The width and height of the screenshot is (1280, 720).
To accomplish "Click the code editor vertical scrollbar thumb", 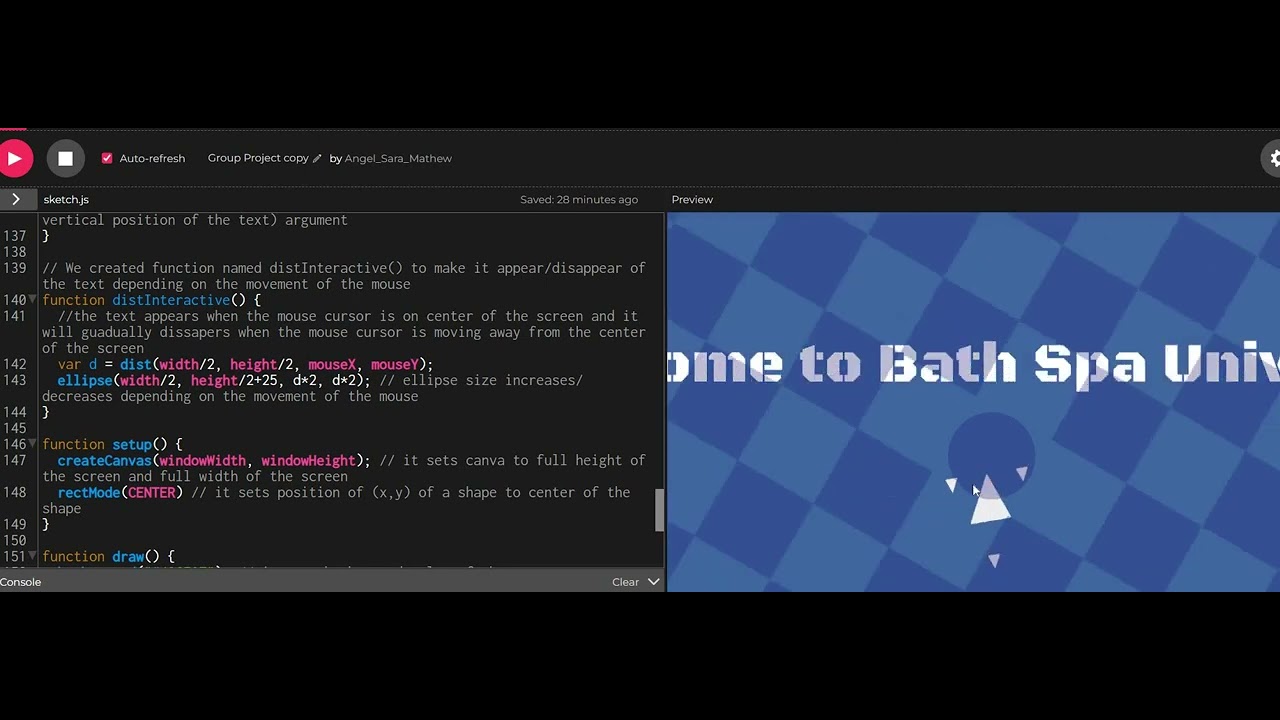I will tap(659, 510).
